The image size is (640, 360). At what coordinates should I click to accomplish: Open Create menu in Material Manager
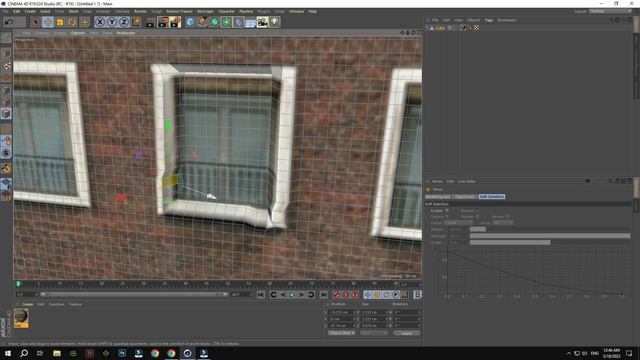[27, 304]
